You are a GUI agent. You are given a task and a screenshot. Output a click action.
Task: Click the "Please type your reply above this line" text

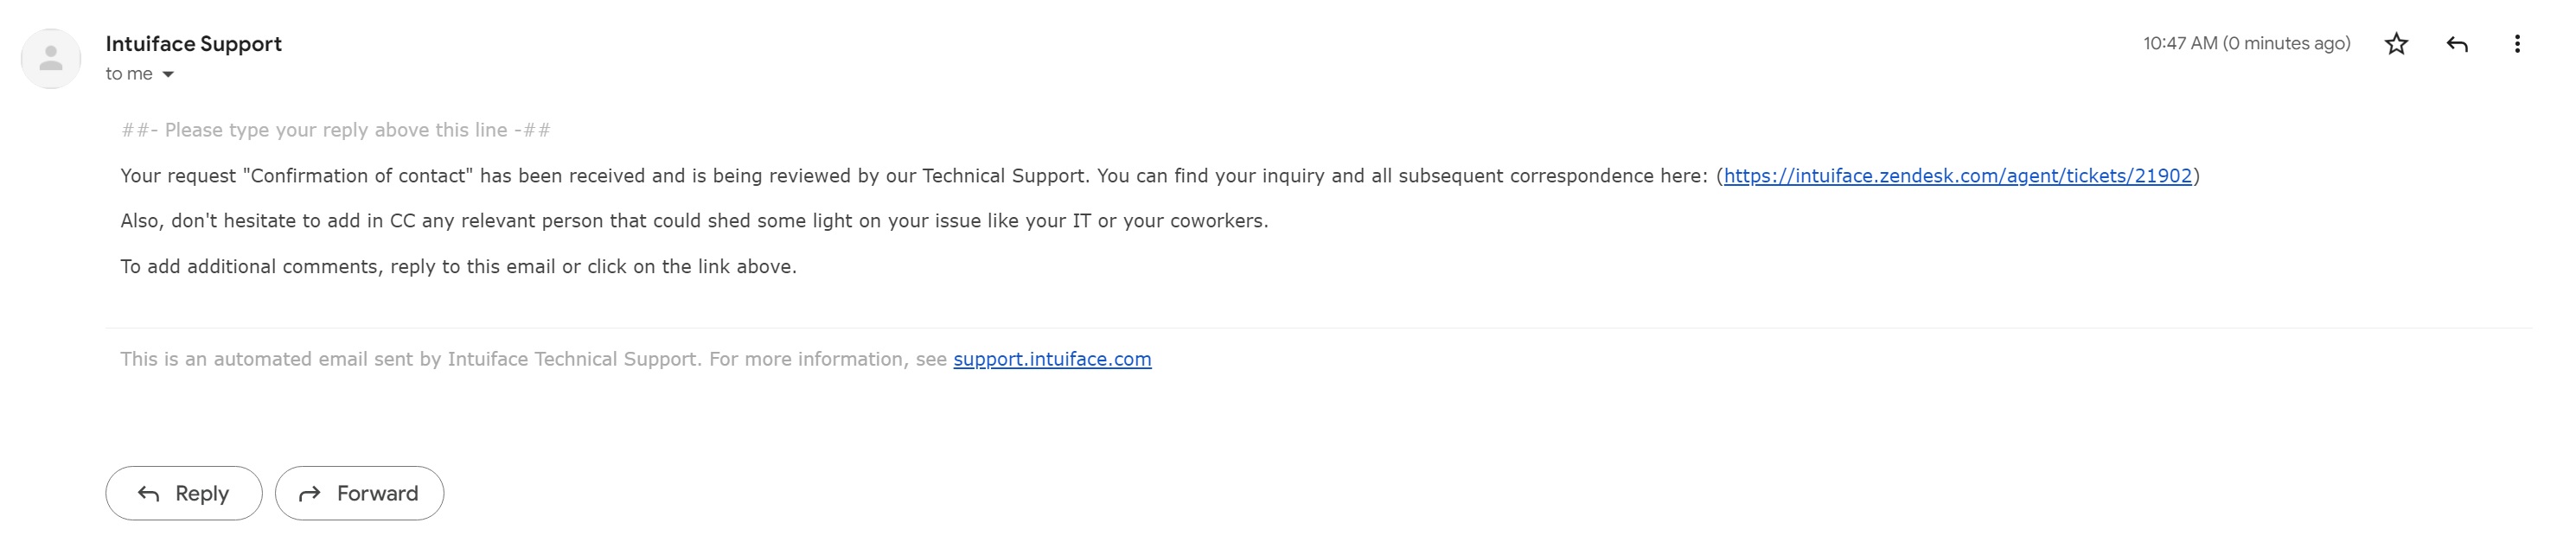click(336, 130)
